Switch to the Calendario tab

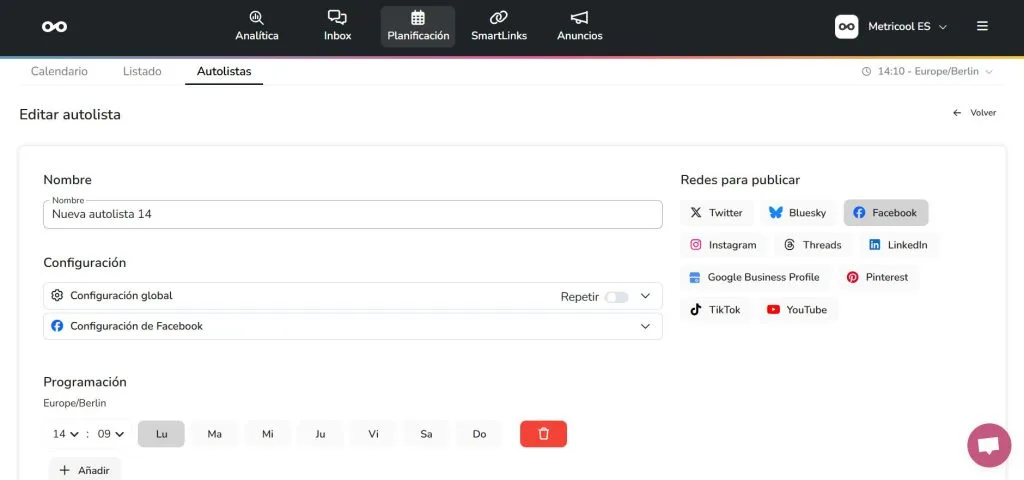pos(59,72)
